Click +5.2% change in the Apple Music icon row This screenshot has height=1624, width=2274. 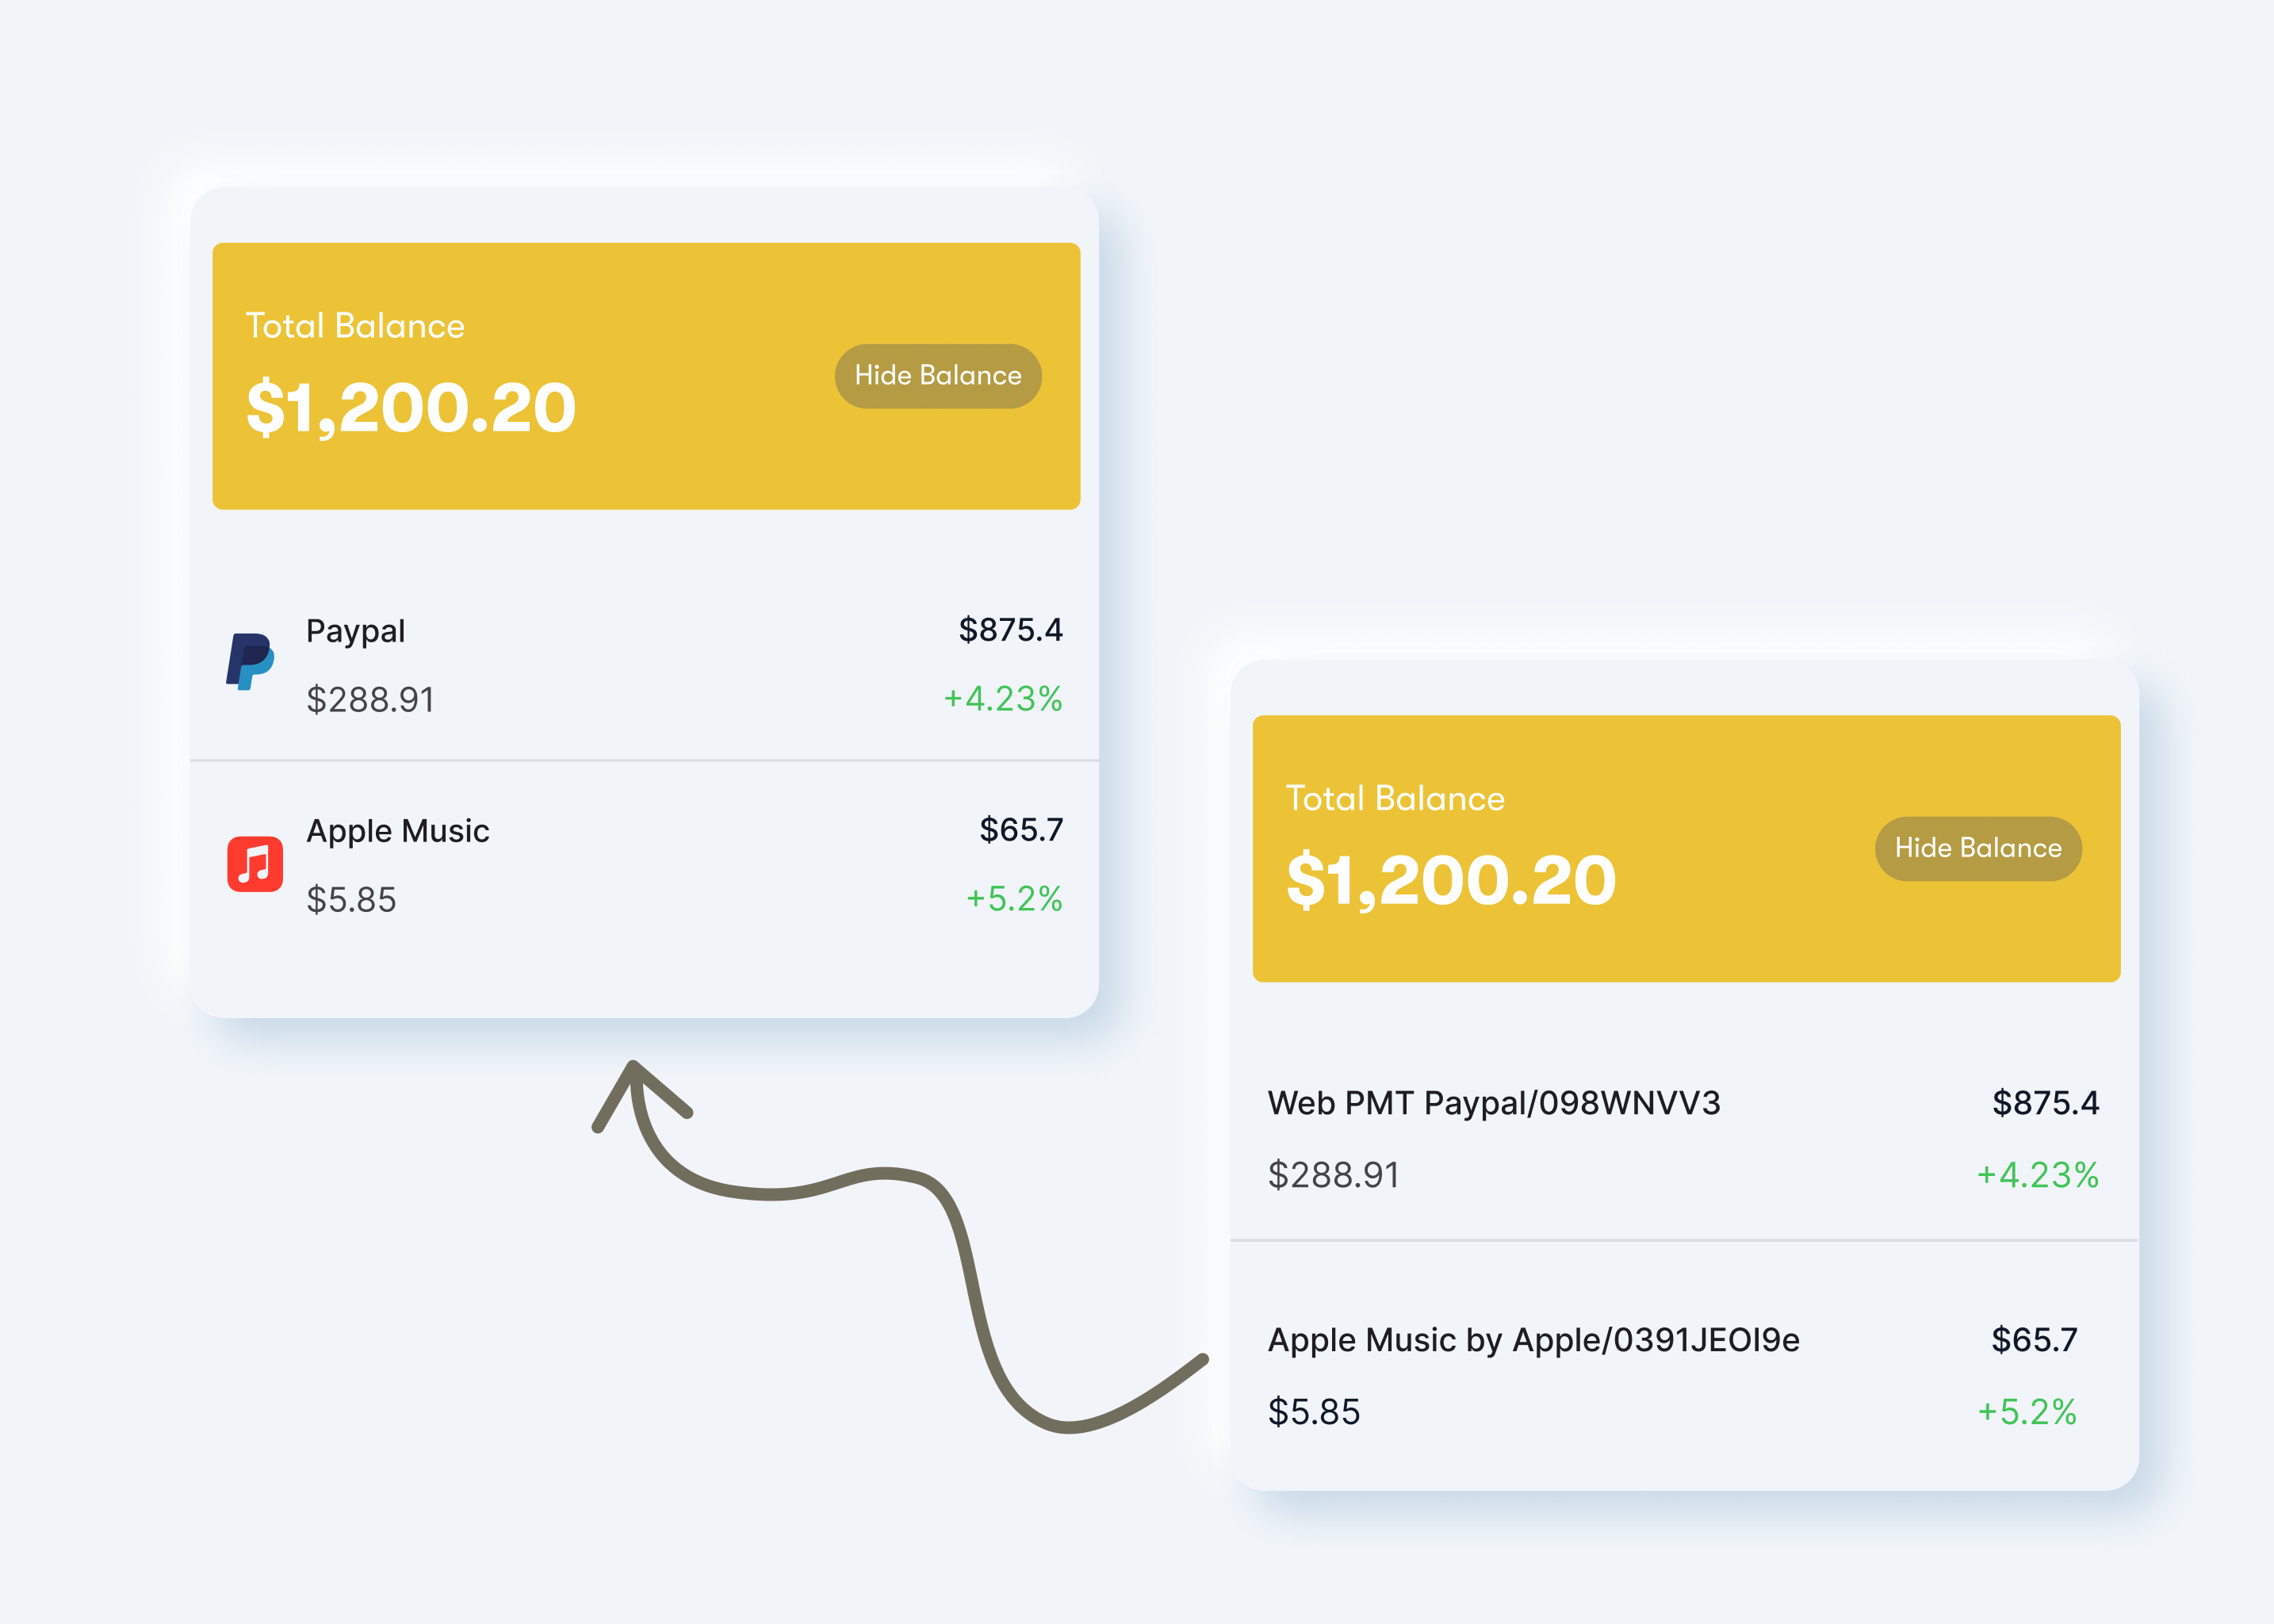point(1013,899)
